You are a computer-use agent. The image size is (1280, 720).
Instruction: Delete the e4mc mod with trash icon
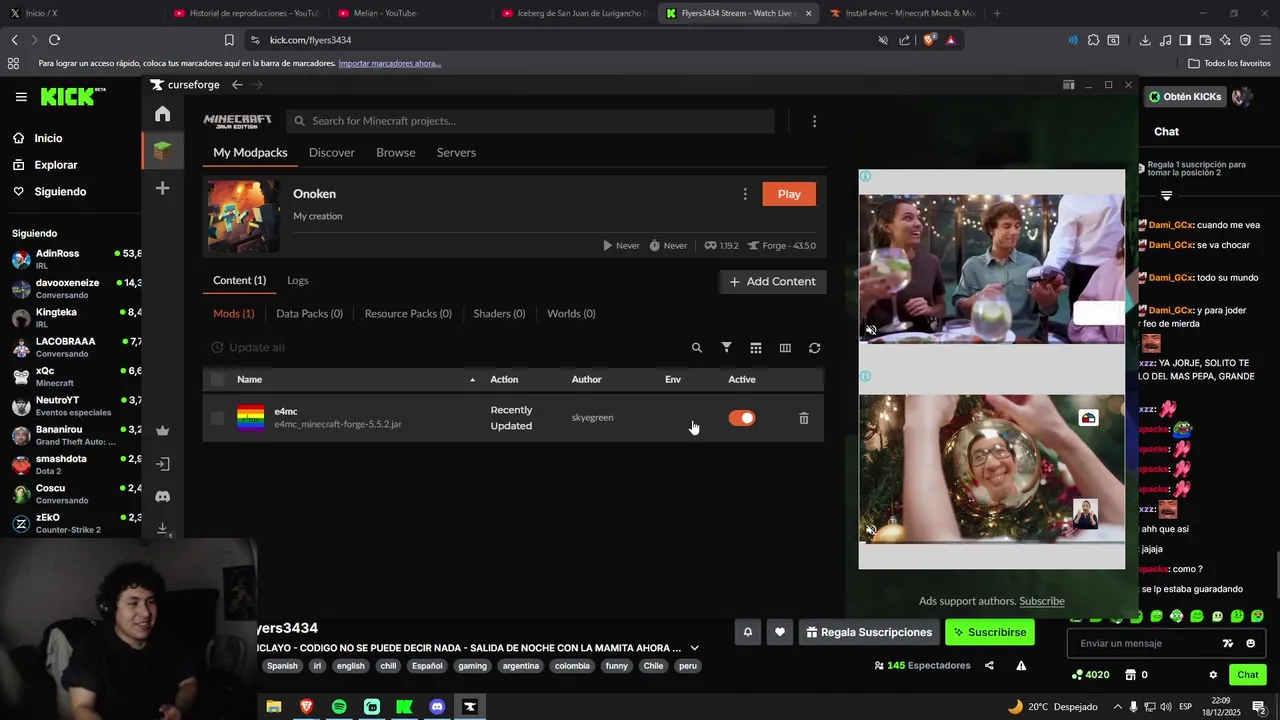click(803, 418)
